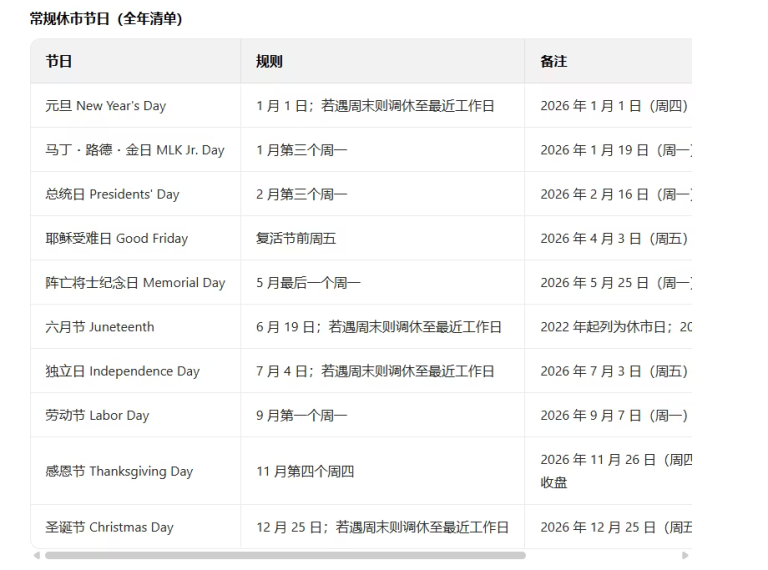Click the left arrow of the horizontal scrollbar
768x570 pixels.
pyautogui.click(x=37, y=555)
